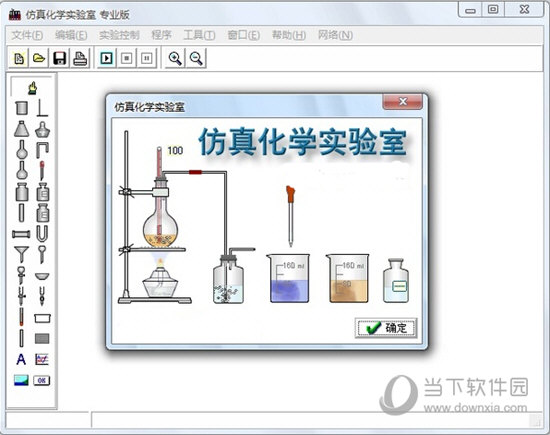The height and width of the screenshot is (435, 550).
Task: Select the round flask beside the bent tube
Action: click(x=22, y=150)
